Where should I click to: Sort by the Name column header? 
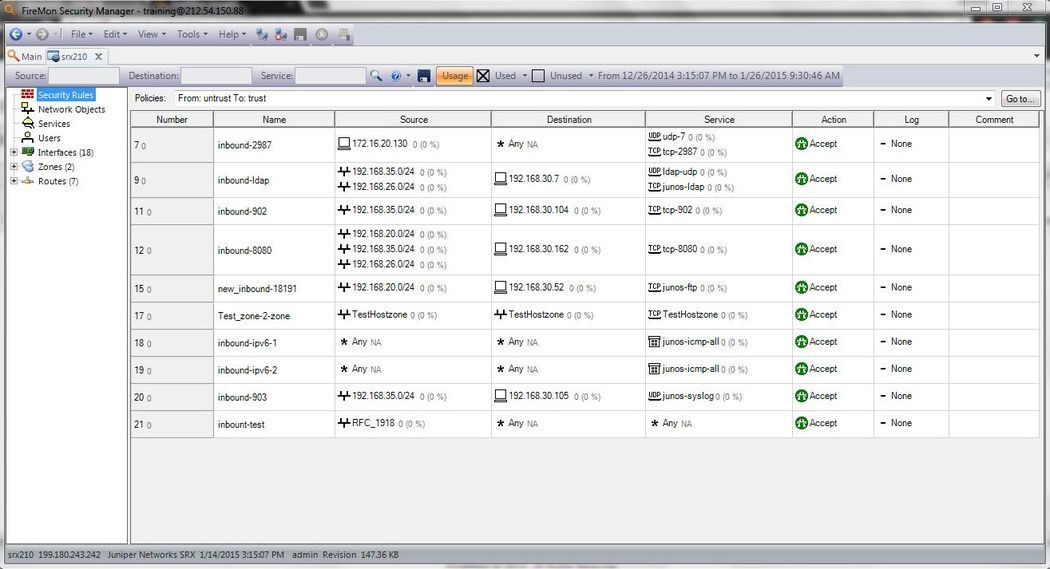tap(274, 119)
